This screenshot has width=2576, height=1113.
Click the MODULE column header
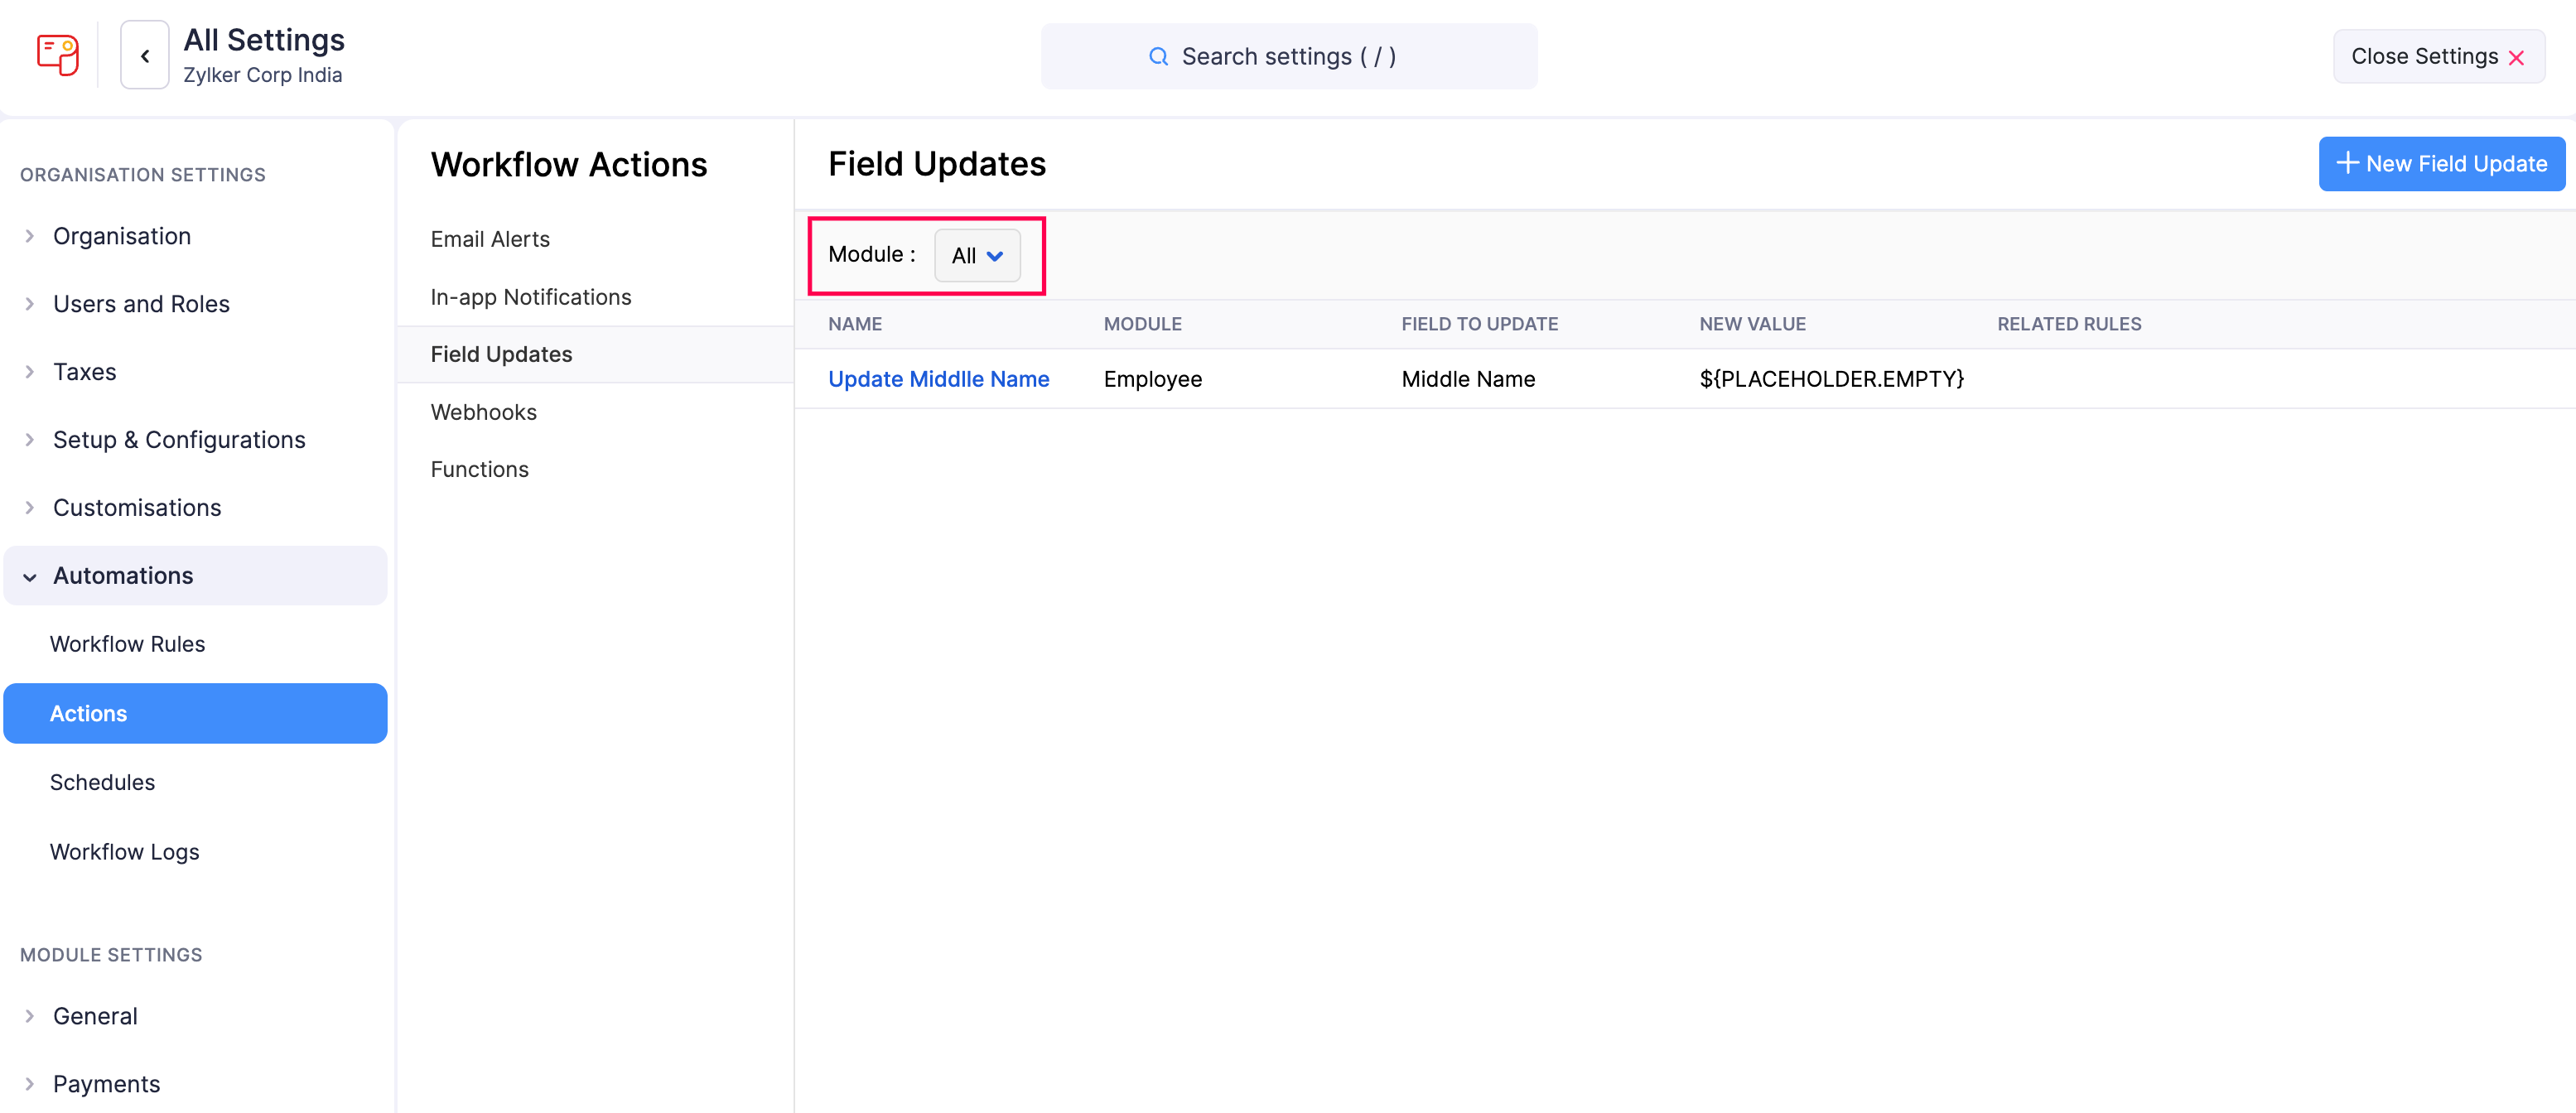pos(1142,324)
